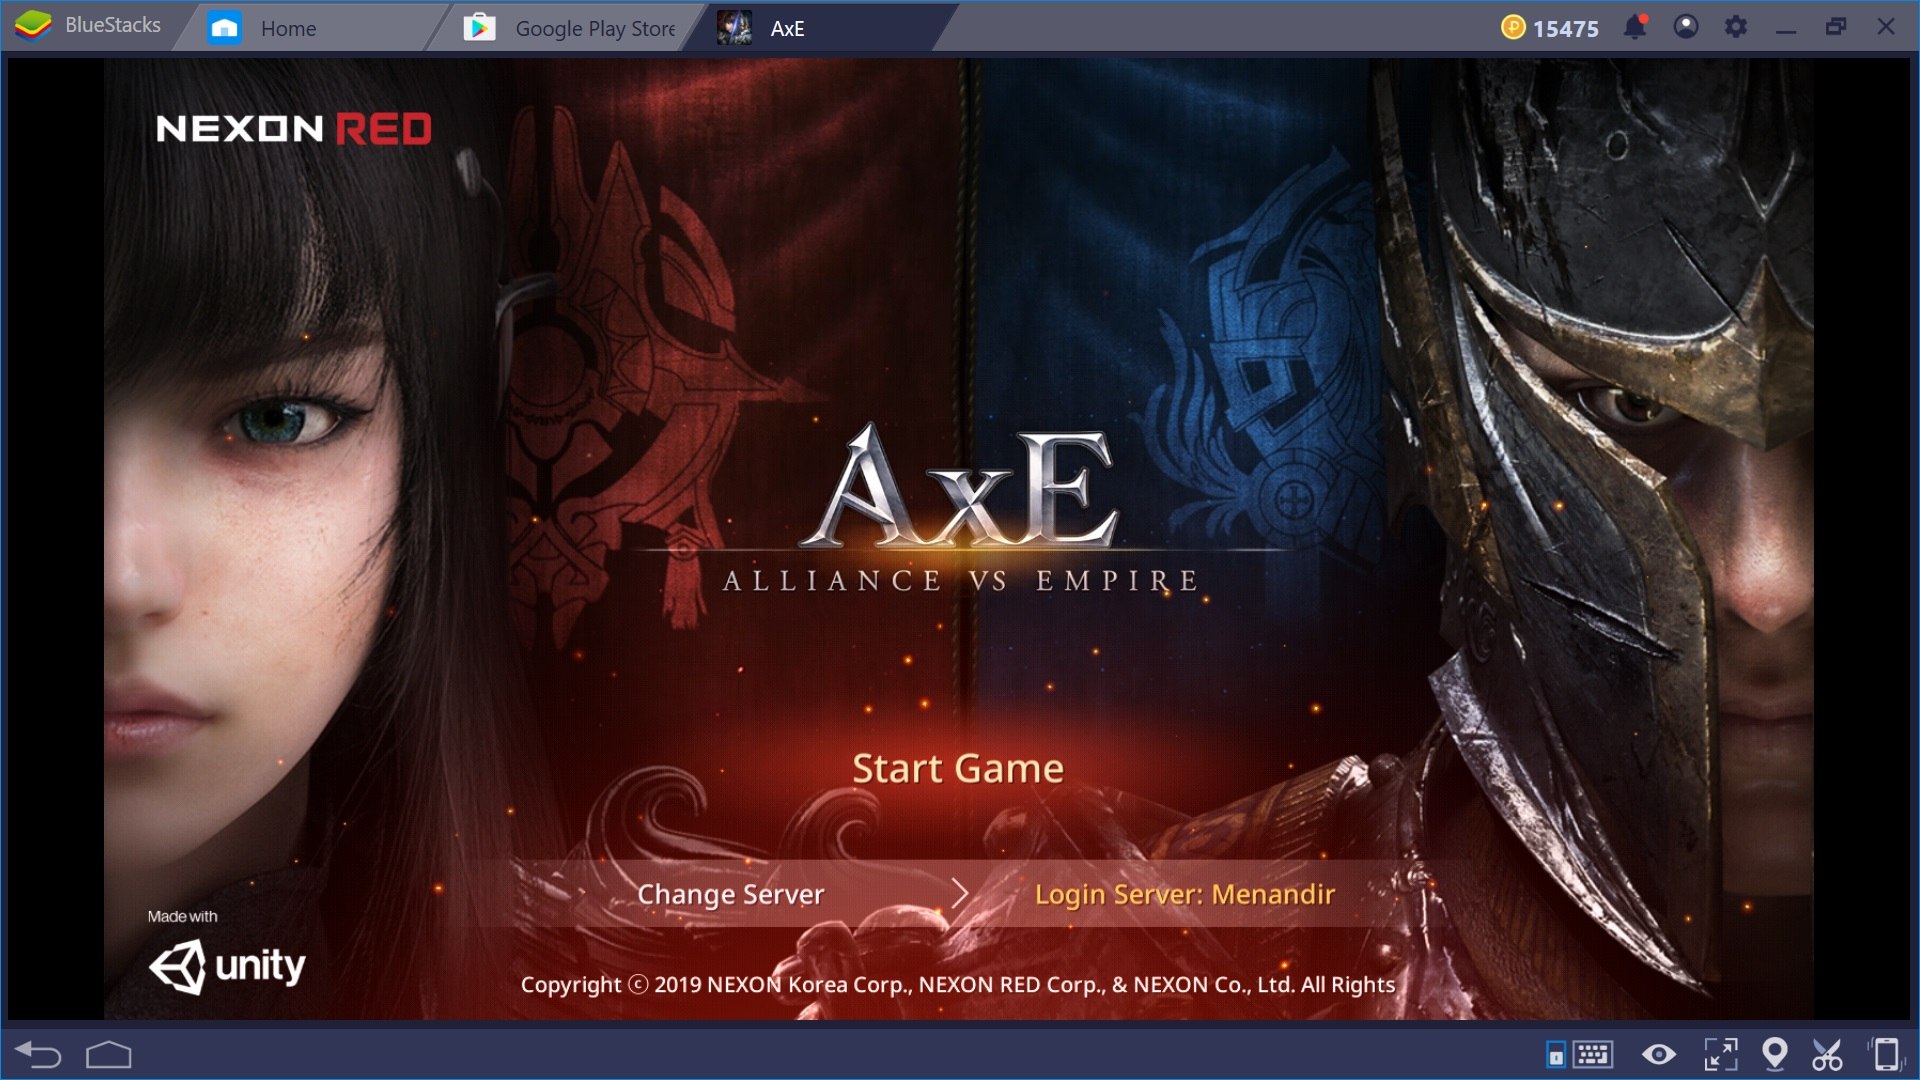Screen dimensions: 1920x1080
Task: Click the fullscreen expand icon
Action: point(1722,1055)
